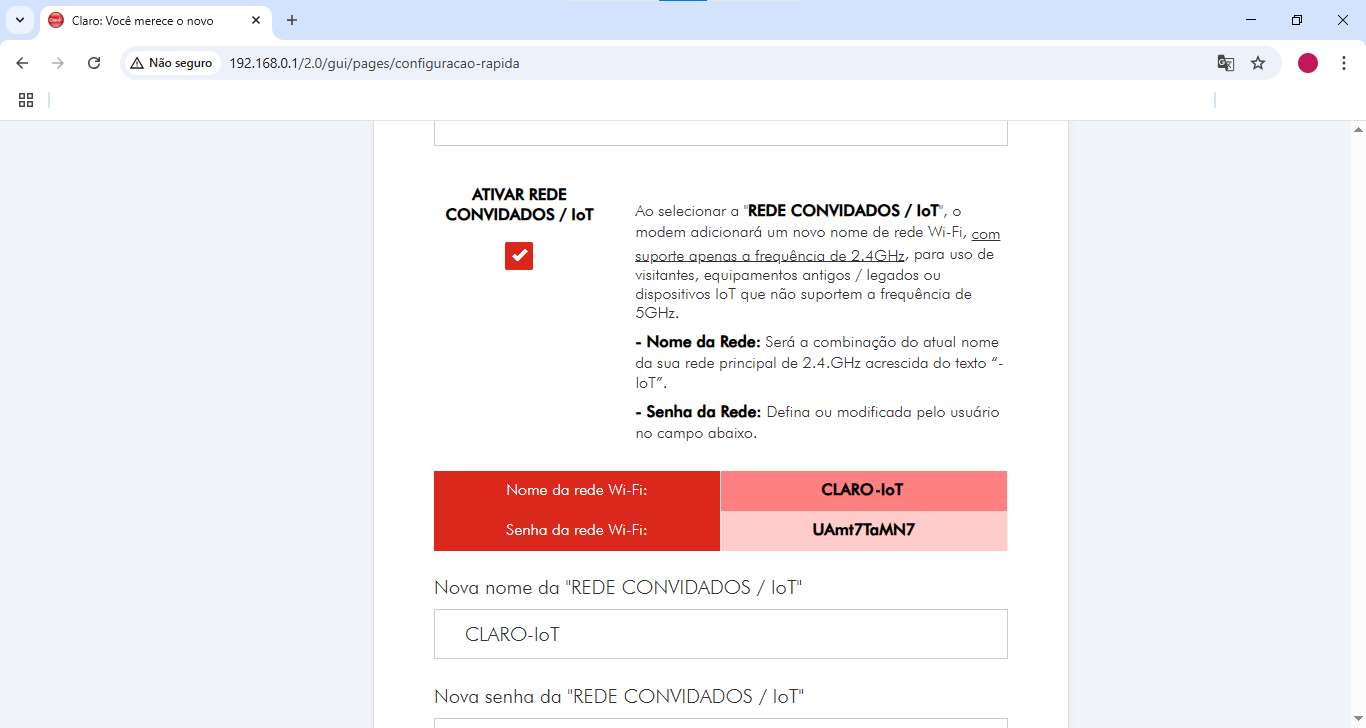
Task: Uncheck the Ativar Rede Convidados / IoT checkbox
Action: [x=519, y=256]
